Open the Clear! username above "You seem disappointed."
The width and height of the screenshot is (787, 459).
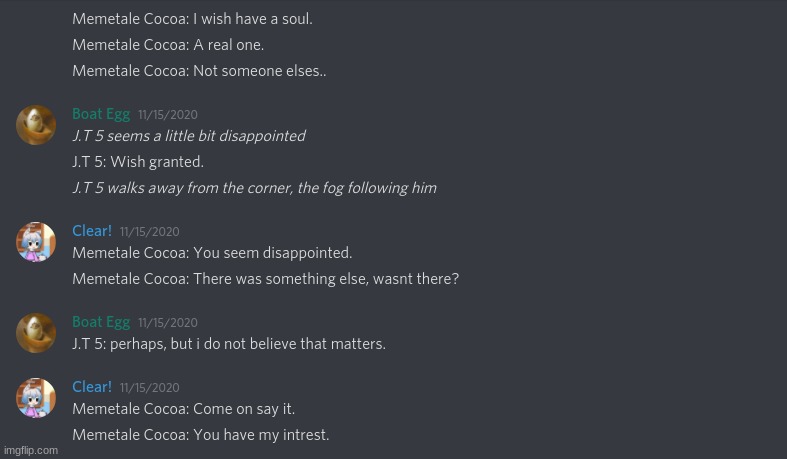(x=92, y=231)
